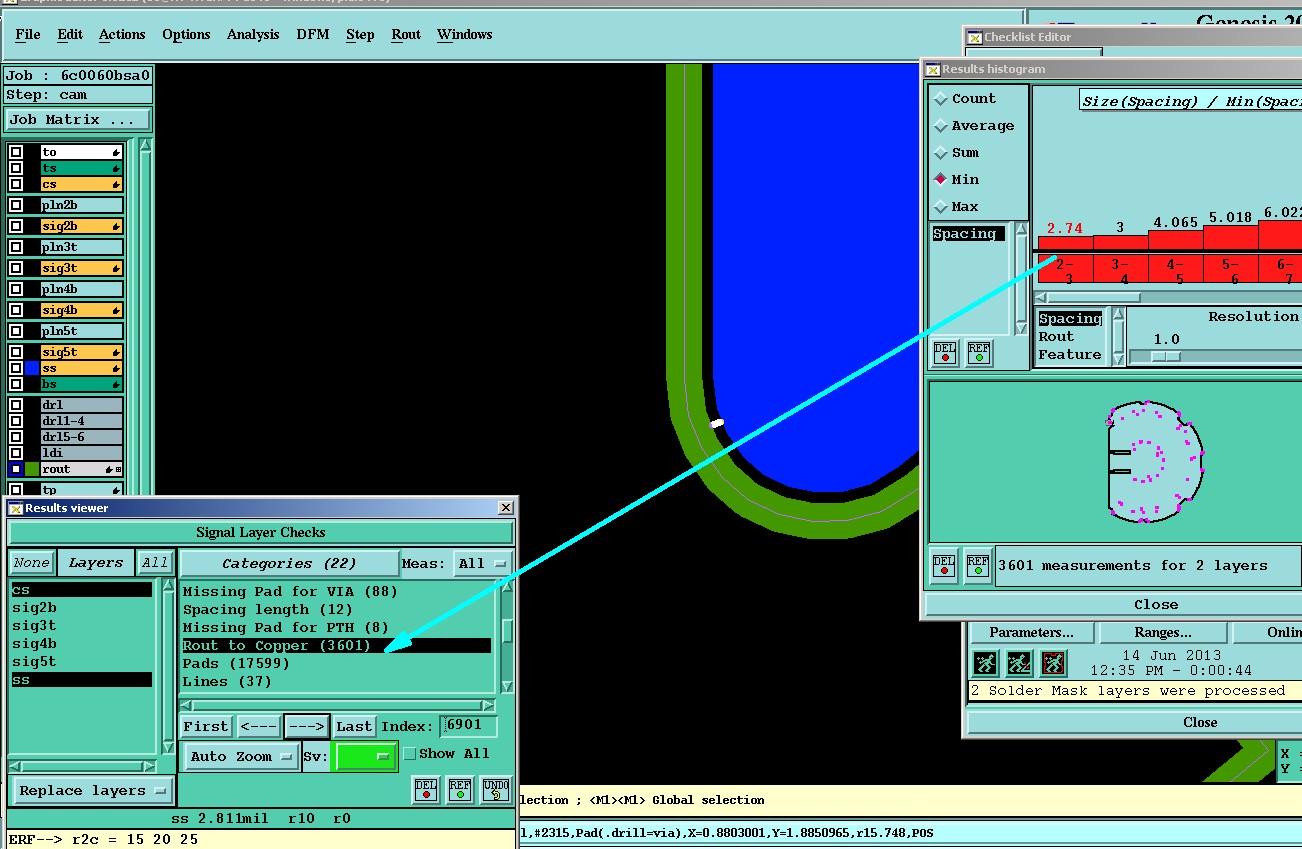Image resolution: width=1302 pixels, height=849 pixels.
Task: Toggle the pln2b layer display checkbox
Action: pyautogui.click(x=16, y=205)
